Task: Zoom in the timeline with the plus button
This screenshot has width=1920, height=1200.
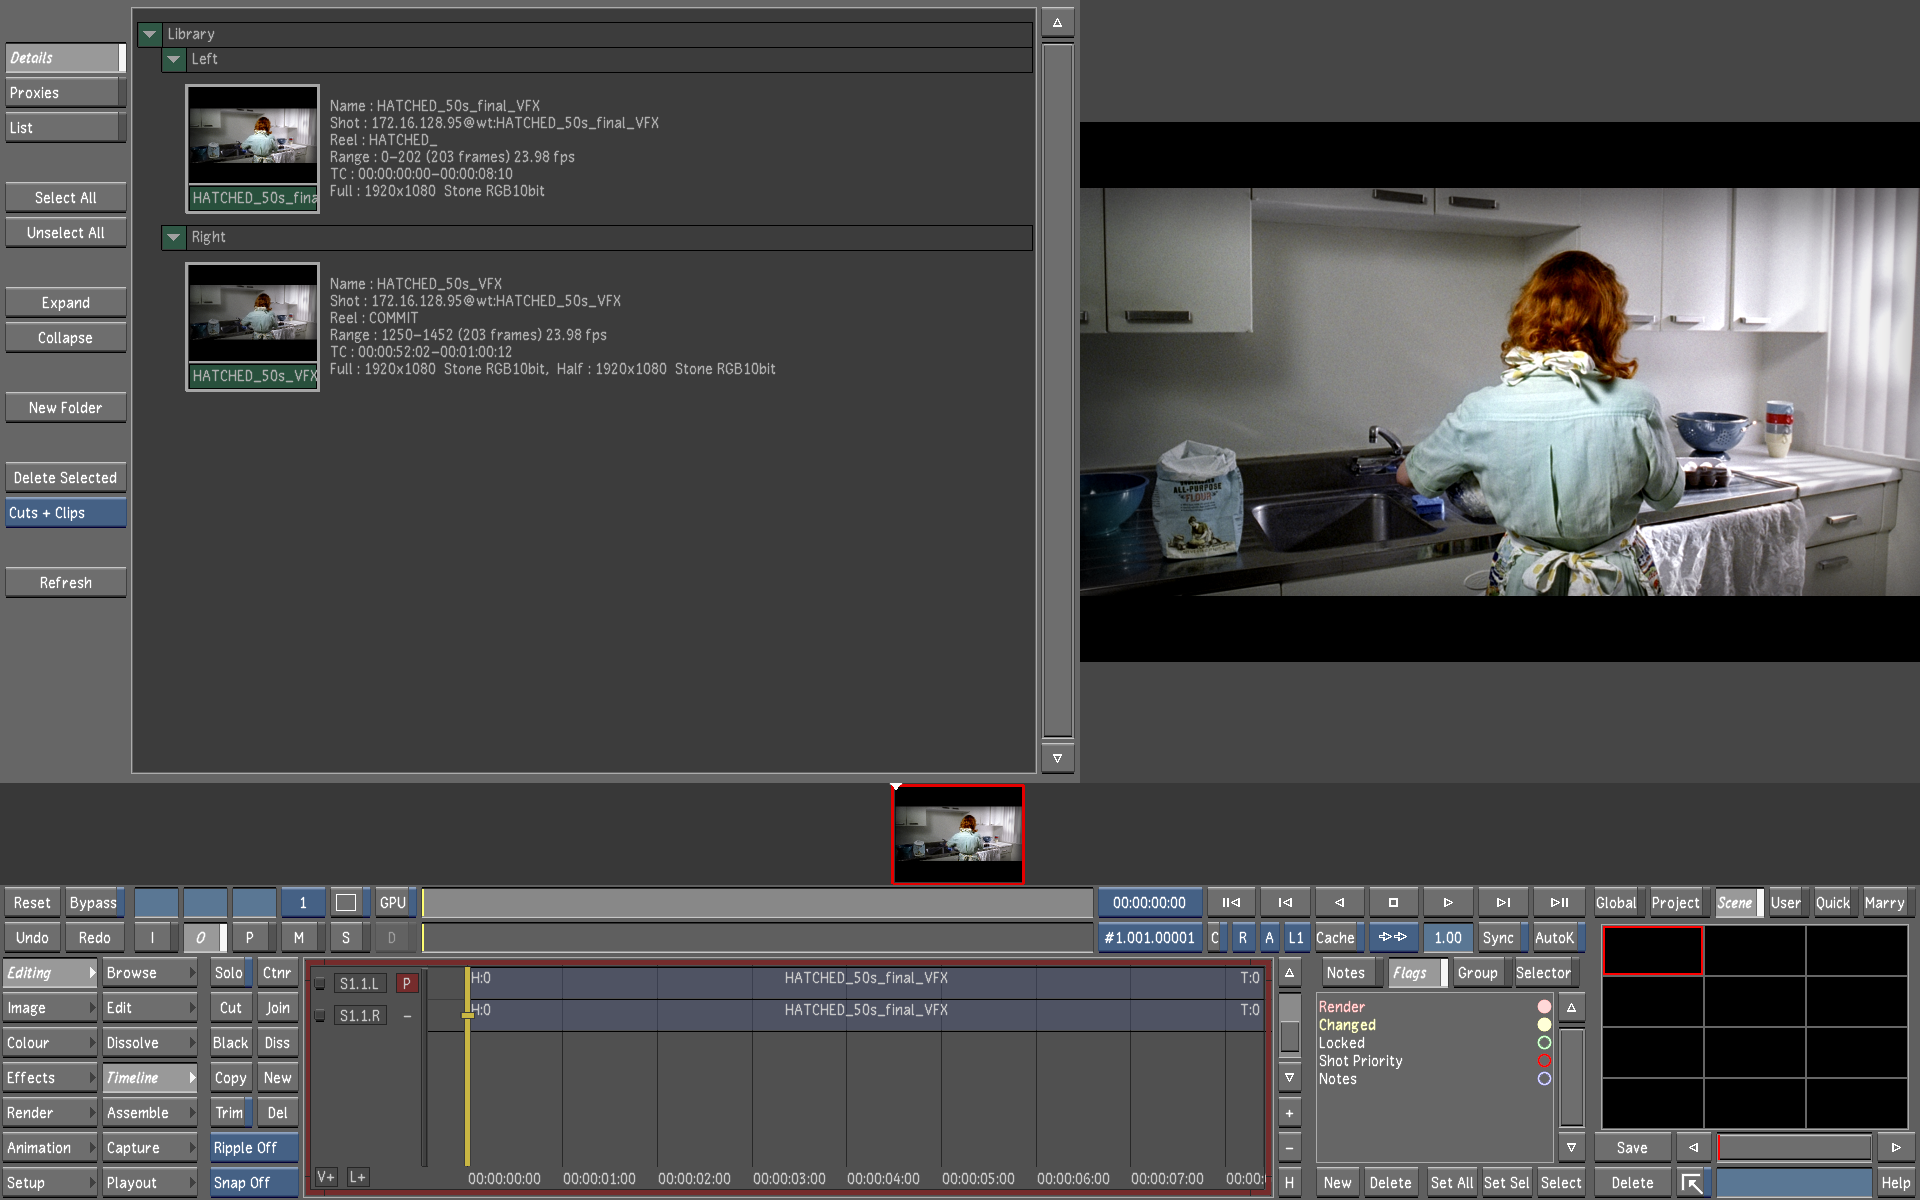Action: click(1289, 1113)
